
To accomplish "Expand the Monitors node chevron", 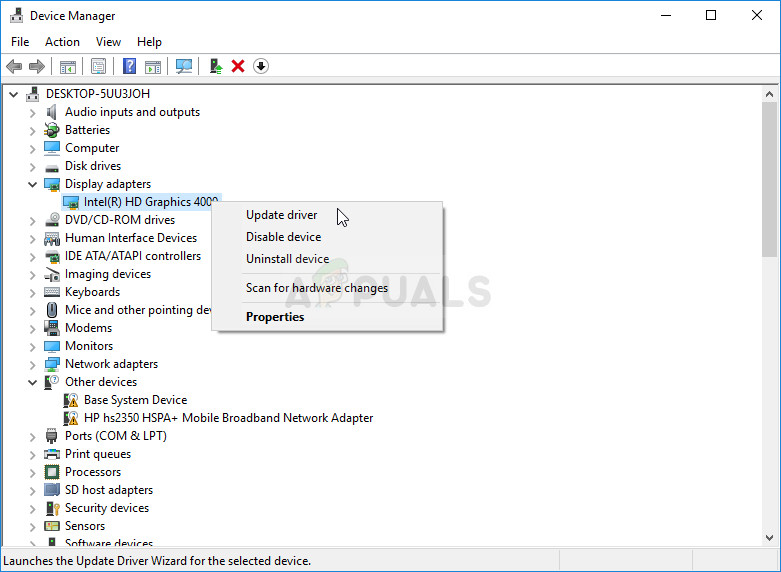I will 32,346.
